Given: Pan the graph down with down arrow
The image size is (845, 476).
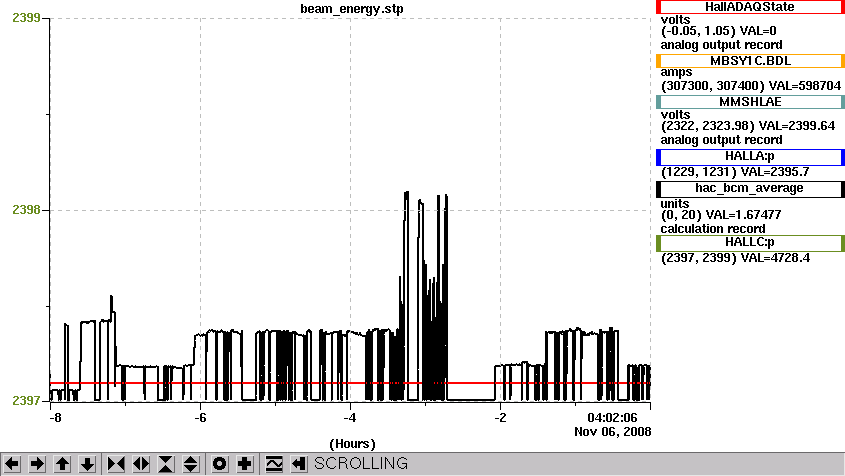Looking at the screenshot, I should tap(88, 464).
